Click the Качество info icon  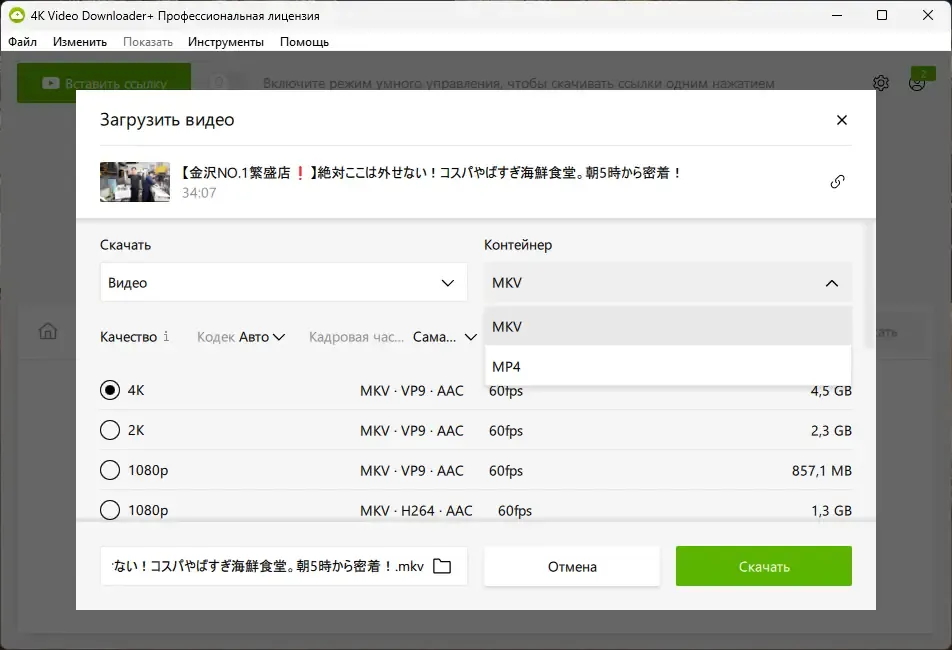[166, 336]
